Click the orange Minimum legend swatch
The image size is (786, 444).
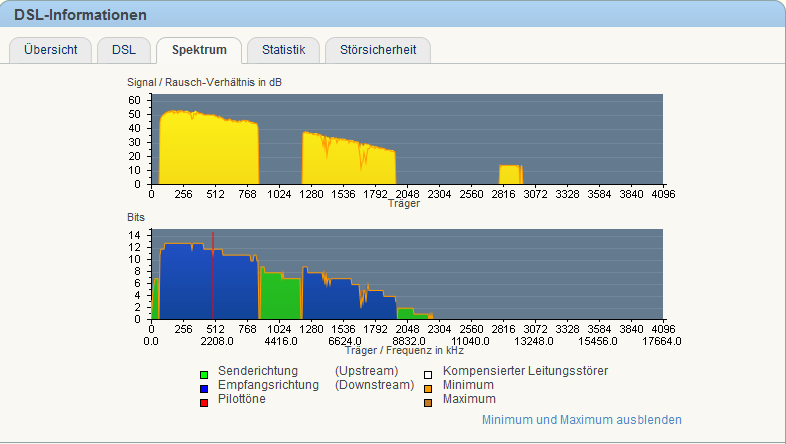[427, 386]
